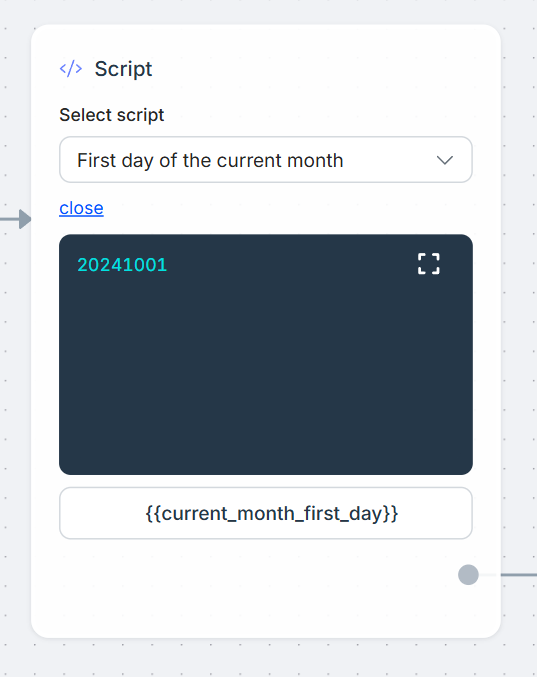Open the Select script dropdown
This screenshot has height=677, width=537.
tap(266, 160)
